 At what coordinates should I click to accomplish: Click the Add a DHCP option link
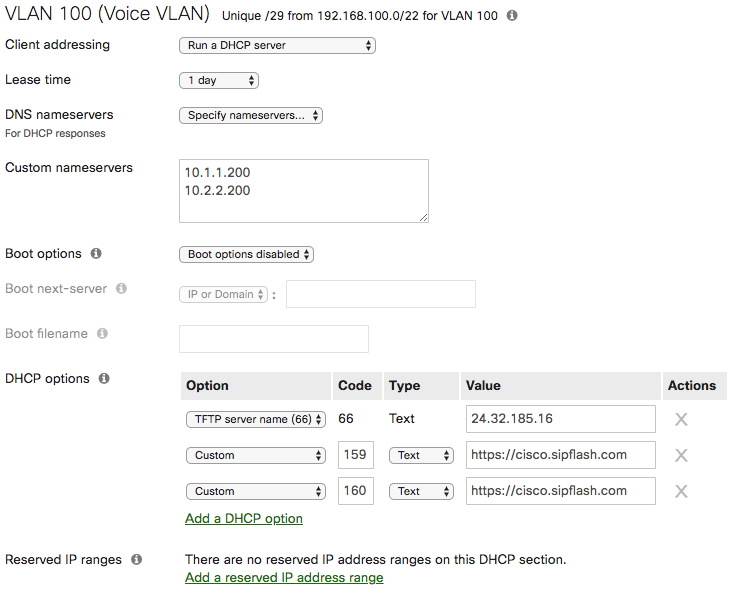click(x=244, y=518)
